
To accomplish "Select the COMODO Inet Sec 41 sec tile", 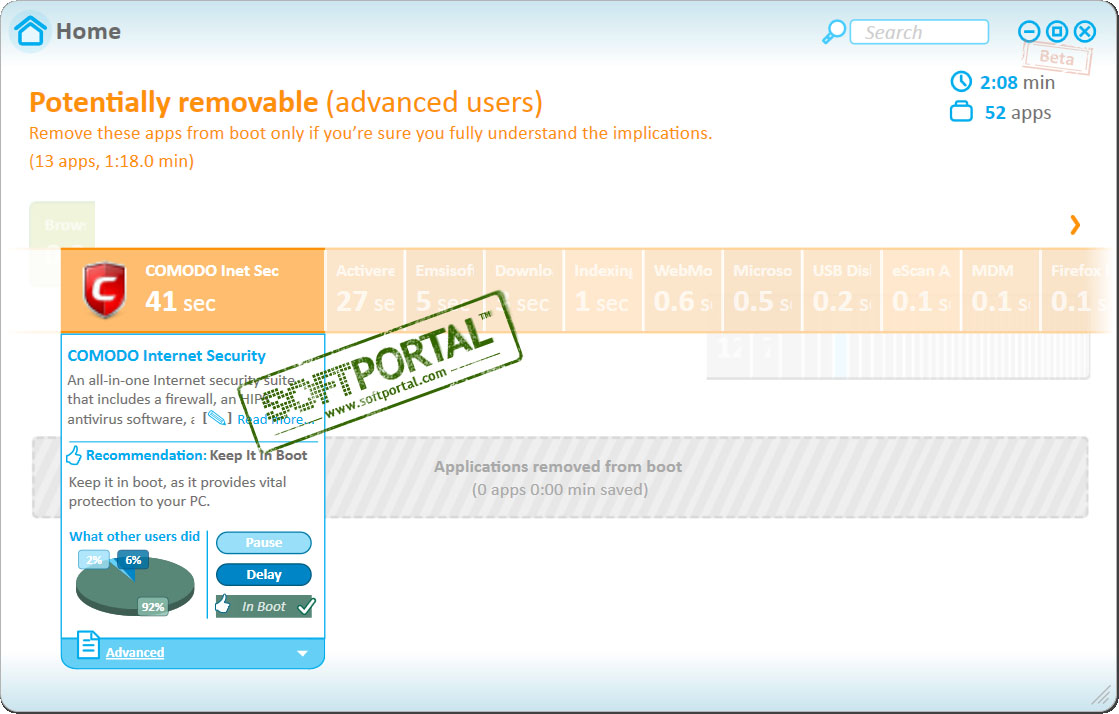I will coord(193,290).
